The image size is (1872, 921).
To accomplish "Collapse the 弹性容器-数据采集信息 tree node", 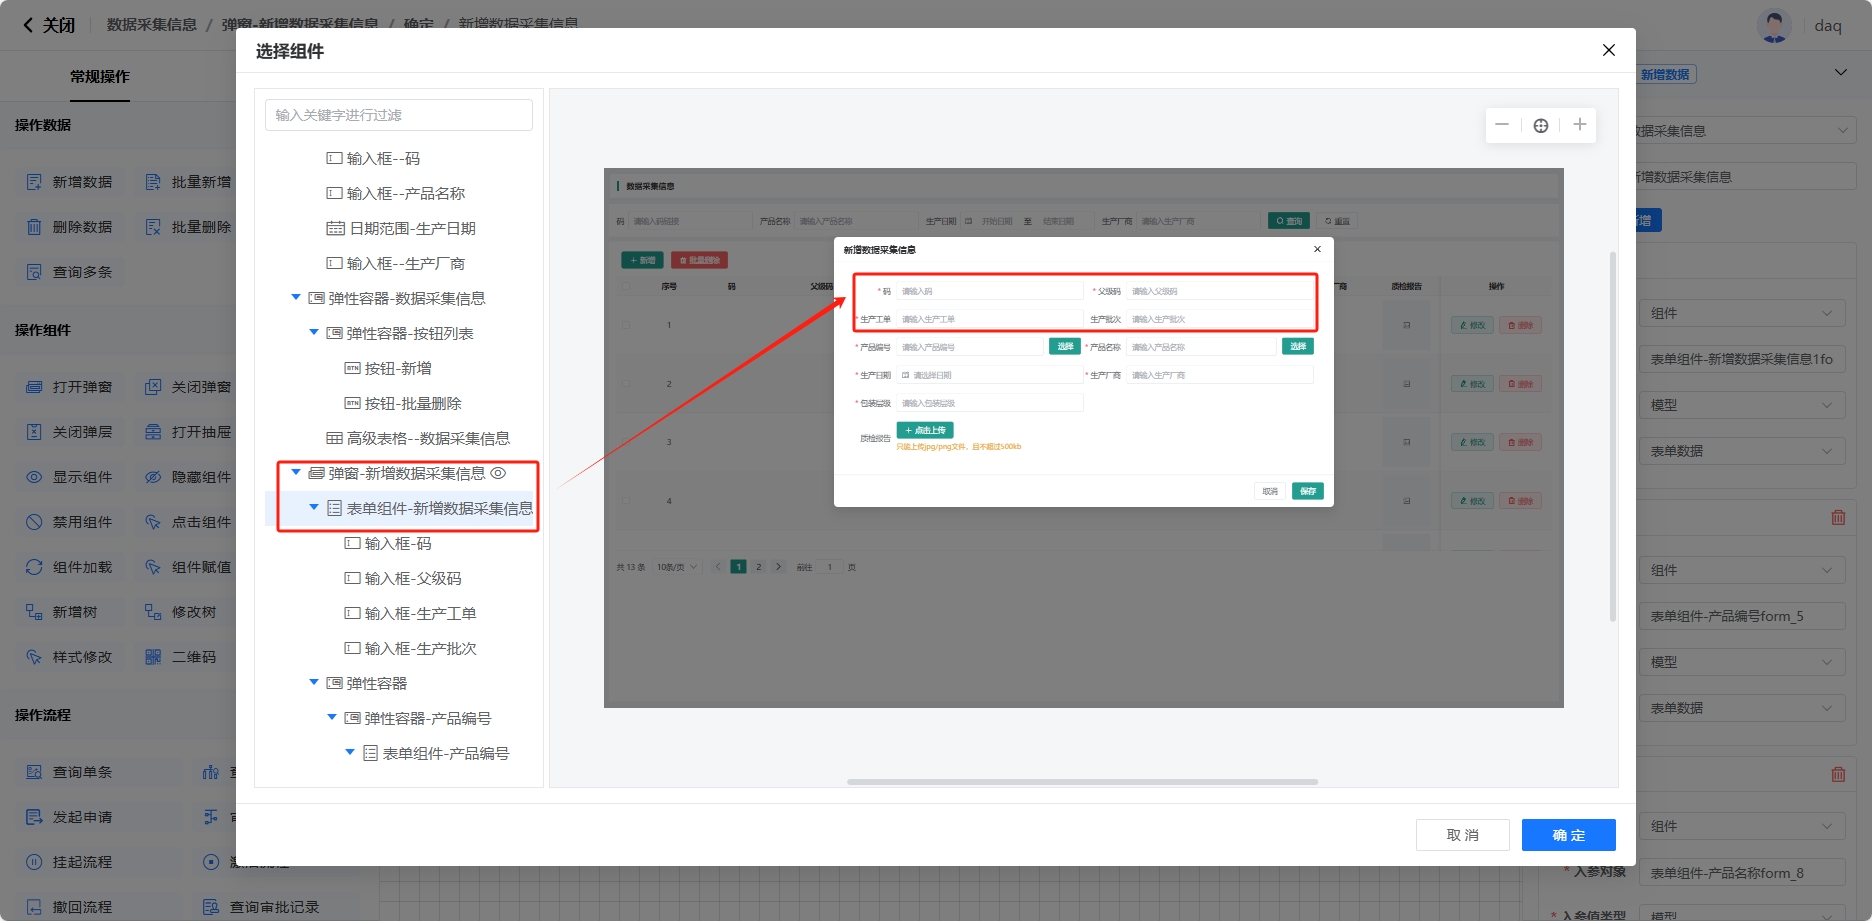I will tap(296, 298).
